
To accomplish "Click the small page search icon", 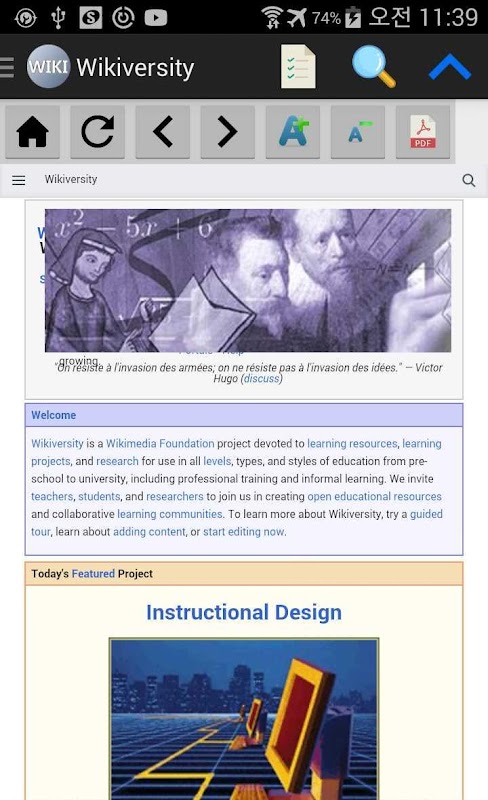I will 469,180.
